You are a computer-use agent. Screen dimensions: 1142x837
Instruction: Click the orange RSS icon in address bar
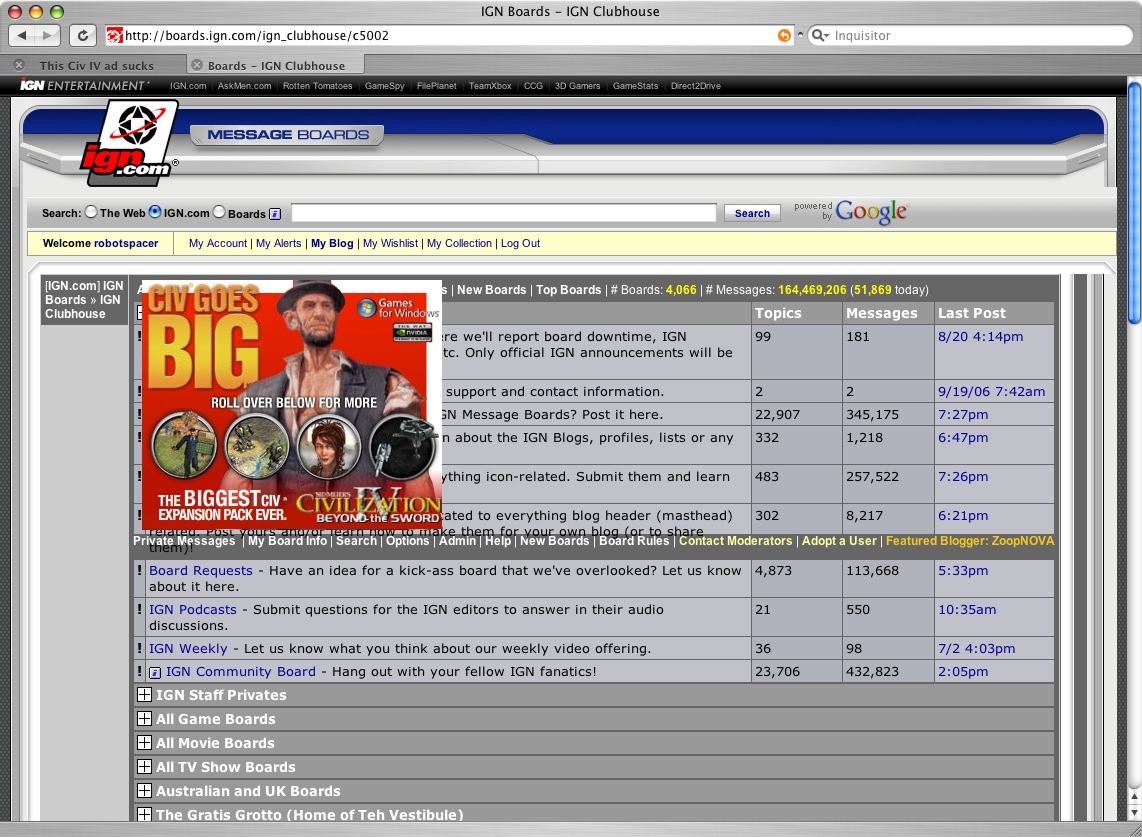pos(784,35)
